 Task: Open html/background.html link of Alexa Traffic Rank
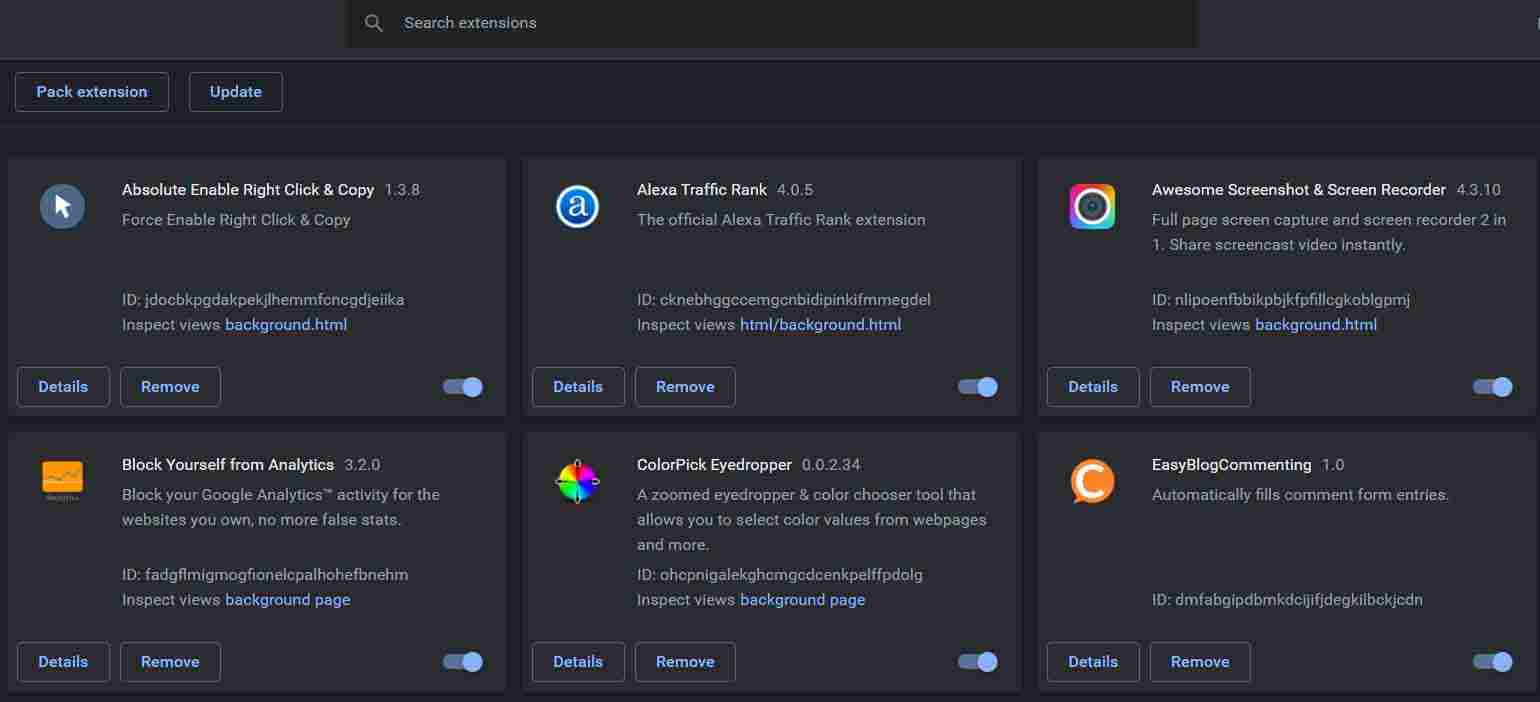(820, 325)
